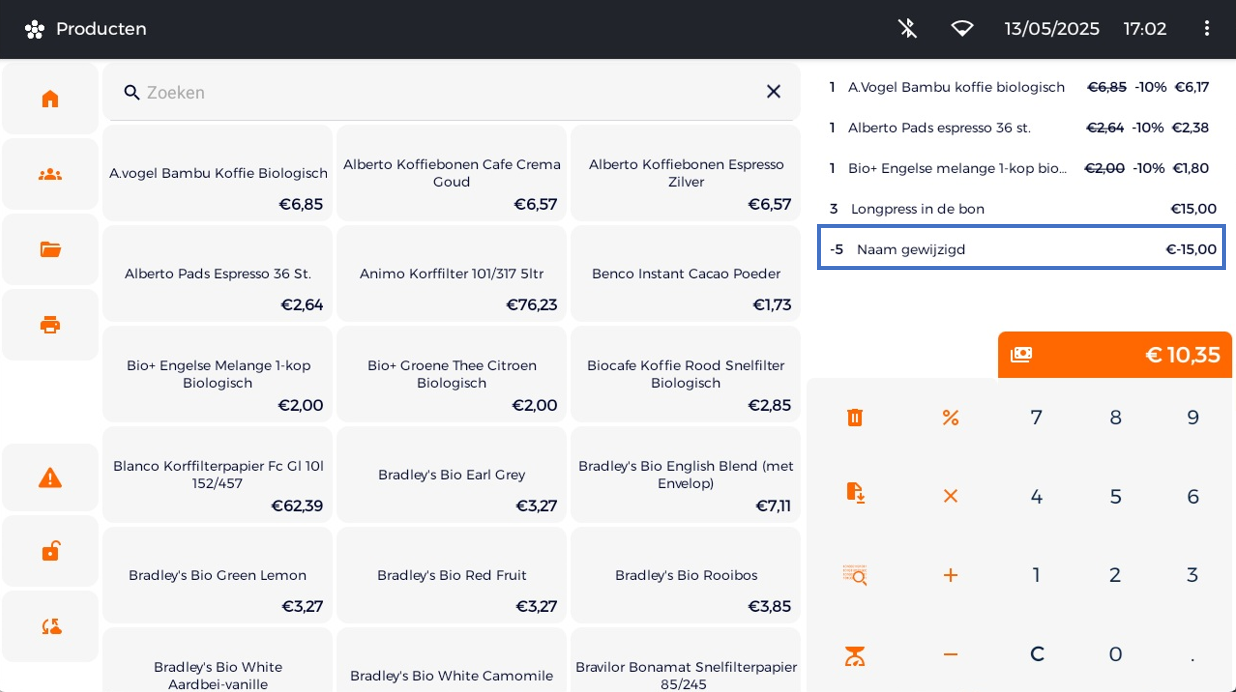1236x692 pixels.
Task: Click the cash icon on the total bar
Action: [1021, 354]
